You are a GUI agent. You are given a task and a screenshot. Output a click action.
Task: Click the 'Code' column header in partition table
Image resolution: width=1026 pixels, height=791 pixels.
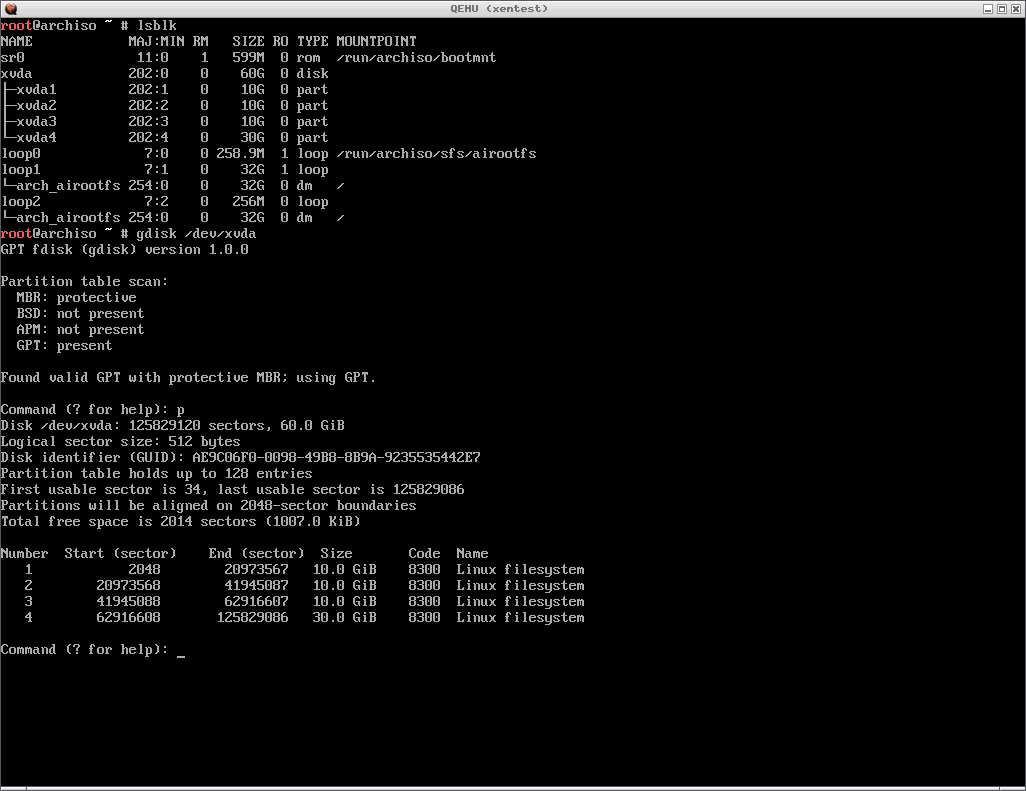[424, 554]
